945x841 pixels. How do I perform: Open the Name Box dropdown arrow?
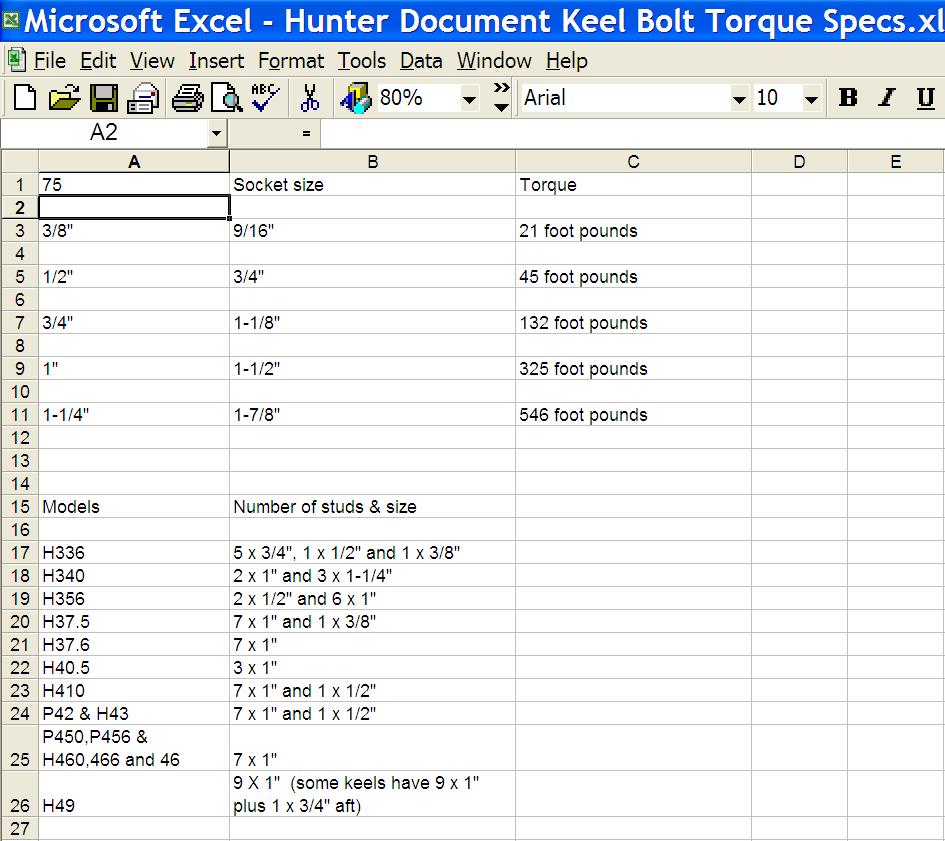pos(217,133)
